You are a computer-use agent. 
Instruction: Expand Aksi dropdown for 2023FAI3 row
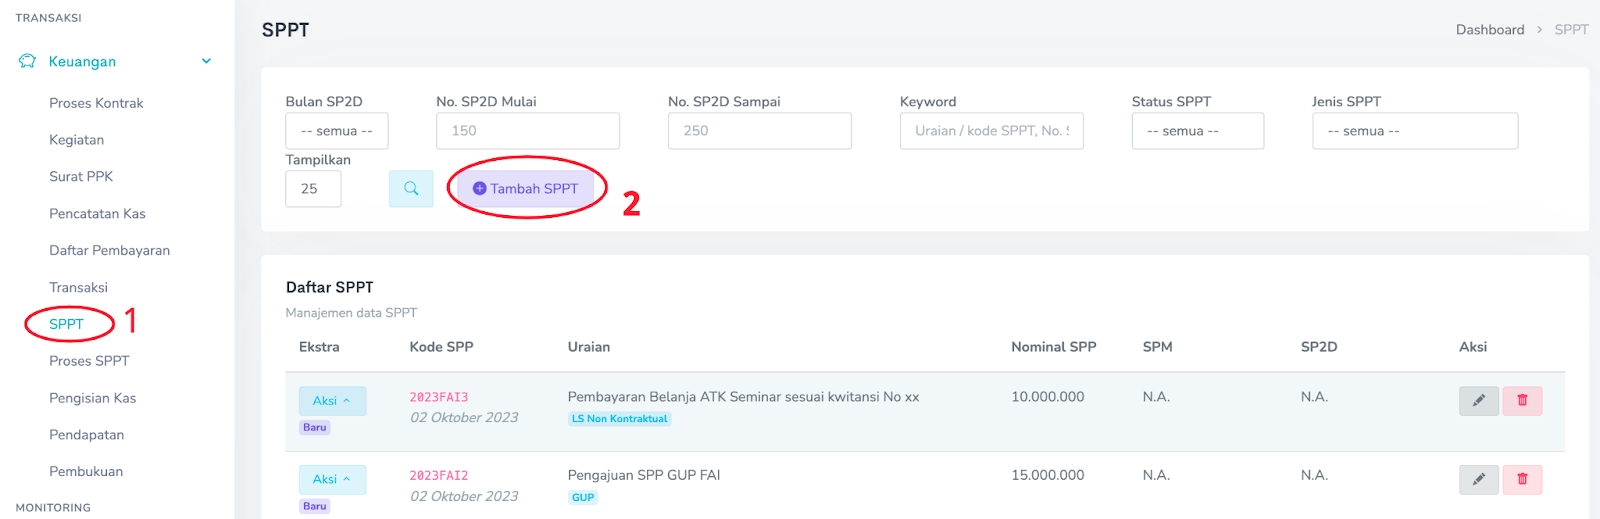[x=332, y=401]
